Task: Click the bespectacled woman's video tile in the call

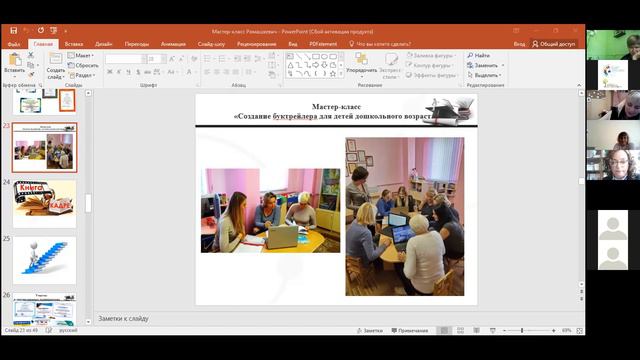Action: 613,165
